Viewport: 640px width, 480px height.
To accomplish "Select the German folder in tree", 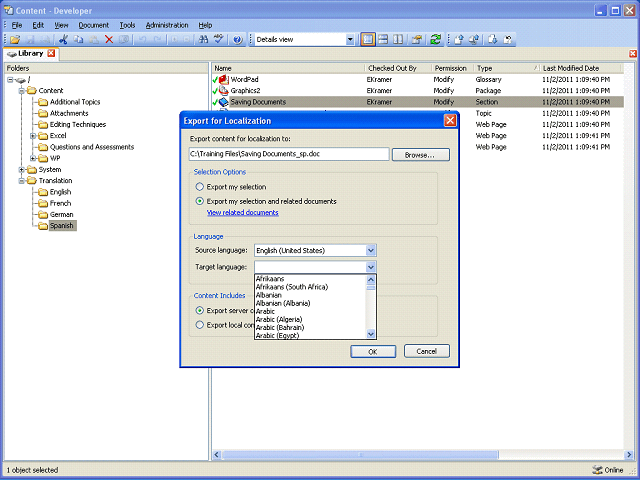I will 62,215.
